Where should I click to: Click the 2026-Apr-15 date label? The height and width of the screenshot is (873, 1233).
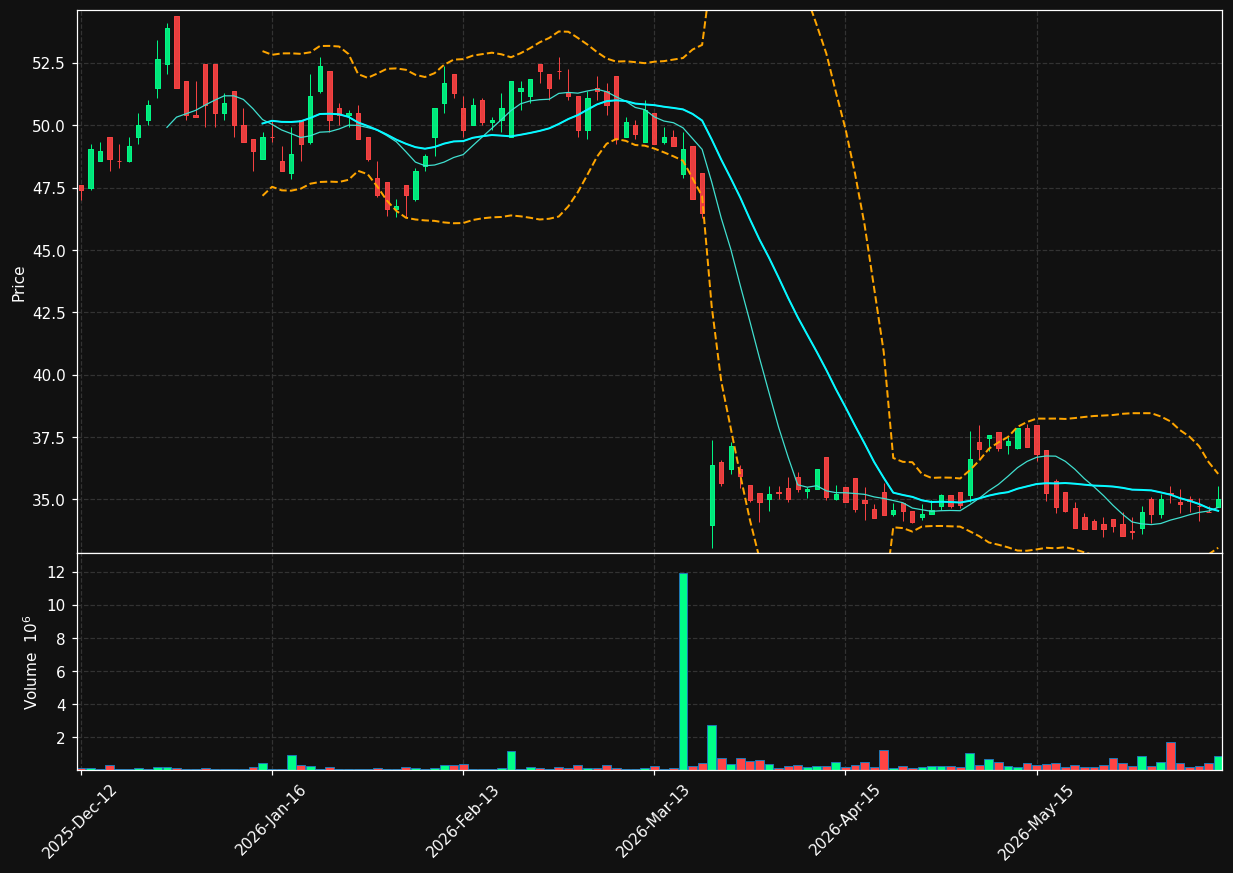pyautogui.click(x=845, y=820)
